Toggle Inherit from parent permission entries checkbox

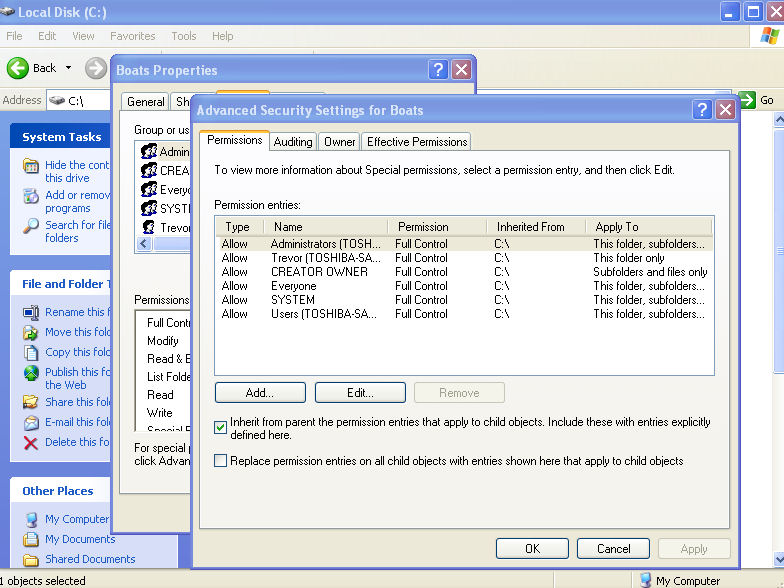[220, 428]
